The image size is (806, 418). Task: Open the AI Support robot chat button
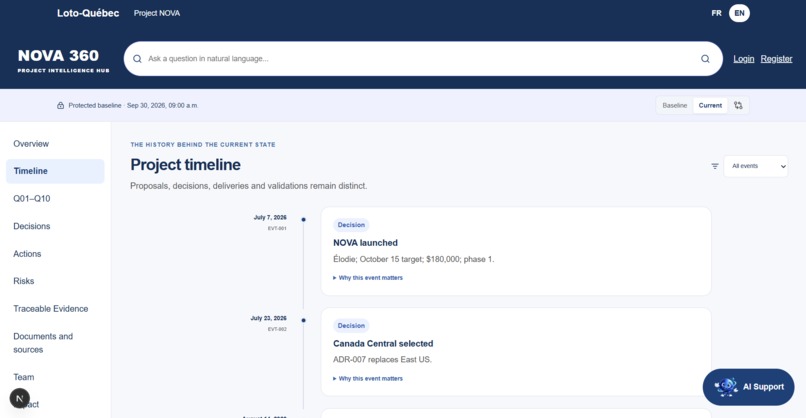click(748, 387)
